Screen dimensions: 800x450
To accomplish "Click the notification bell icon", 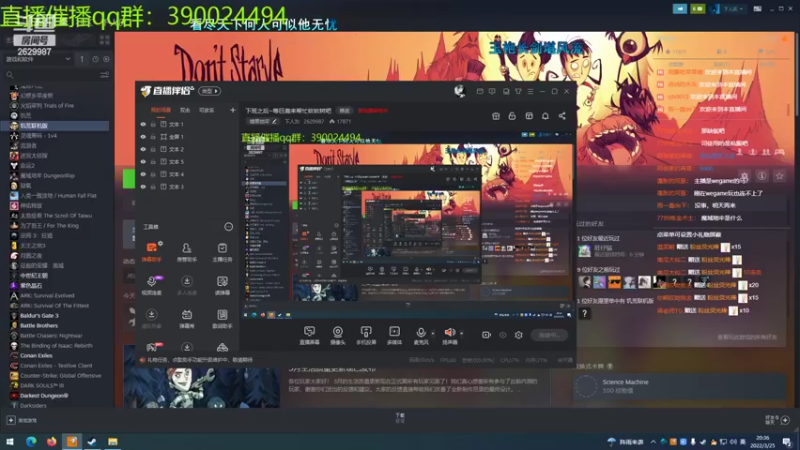I will click(x=545, y=116).
